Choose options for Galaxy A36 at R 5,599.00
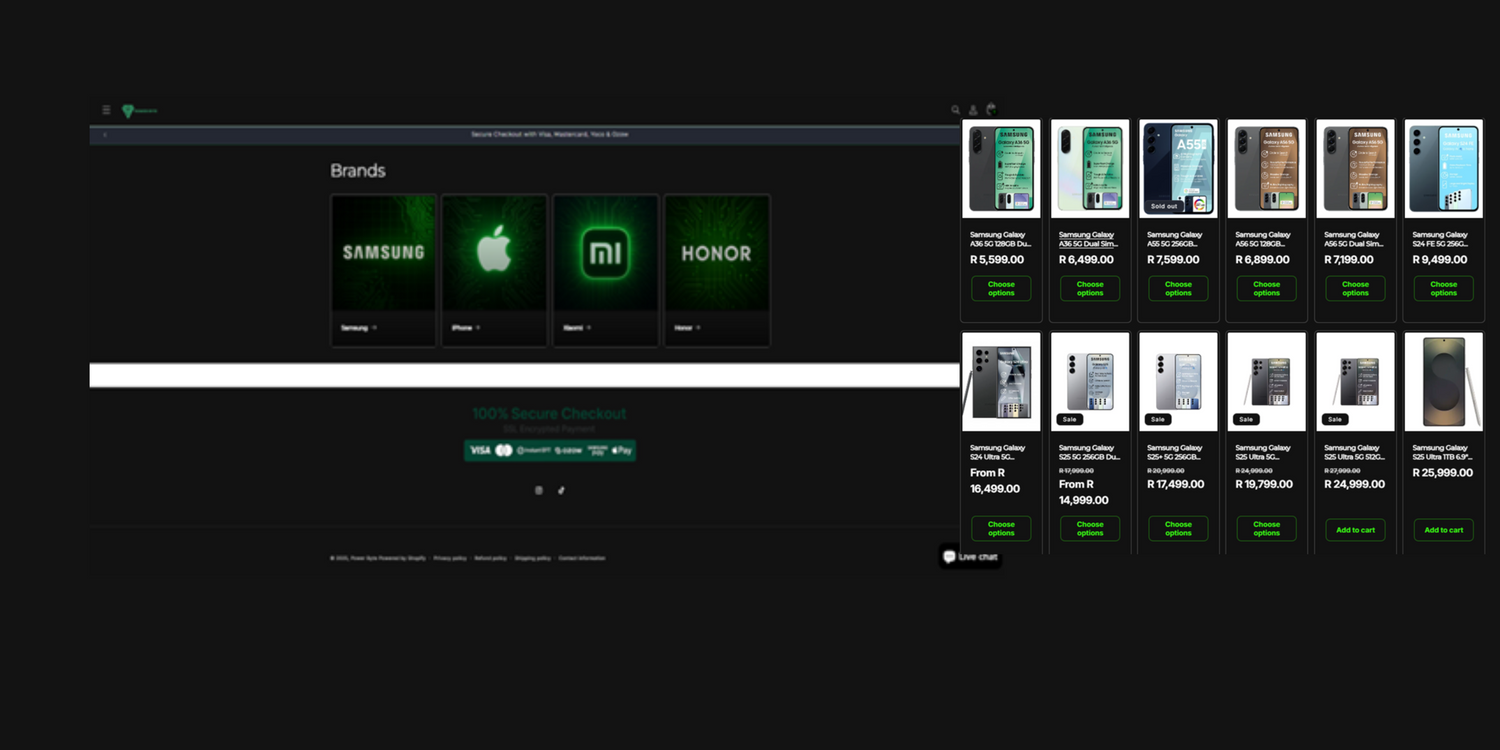This screenshot has width=1500, height=750. point(1001,289)
